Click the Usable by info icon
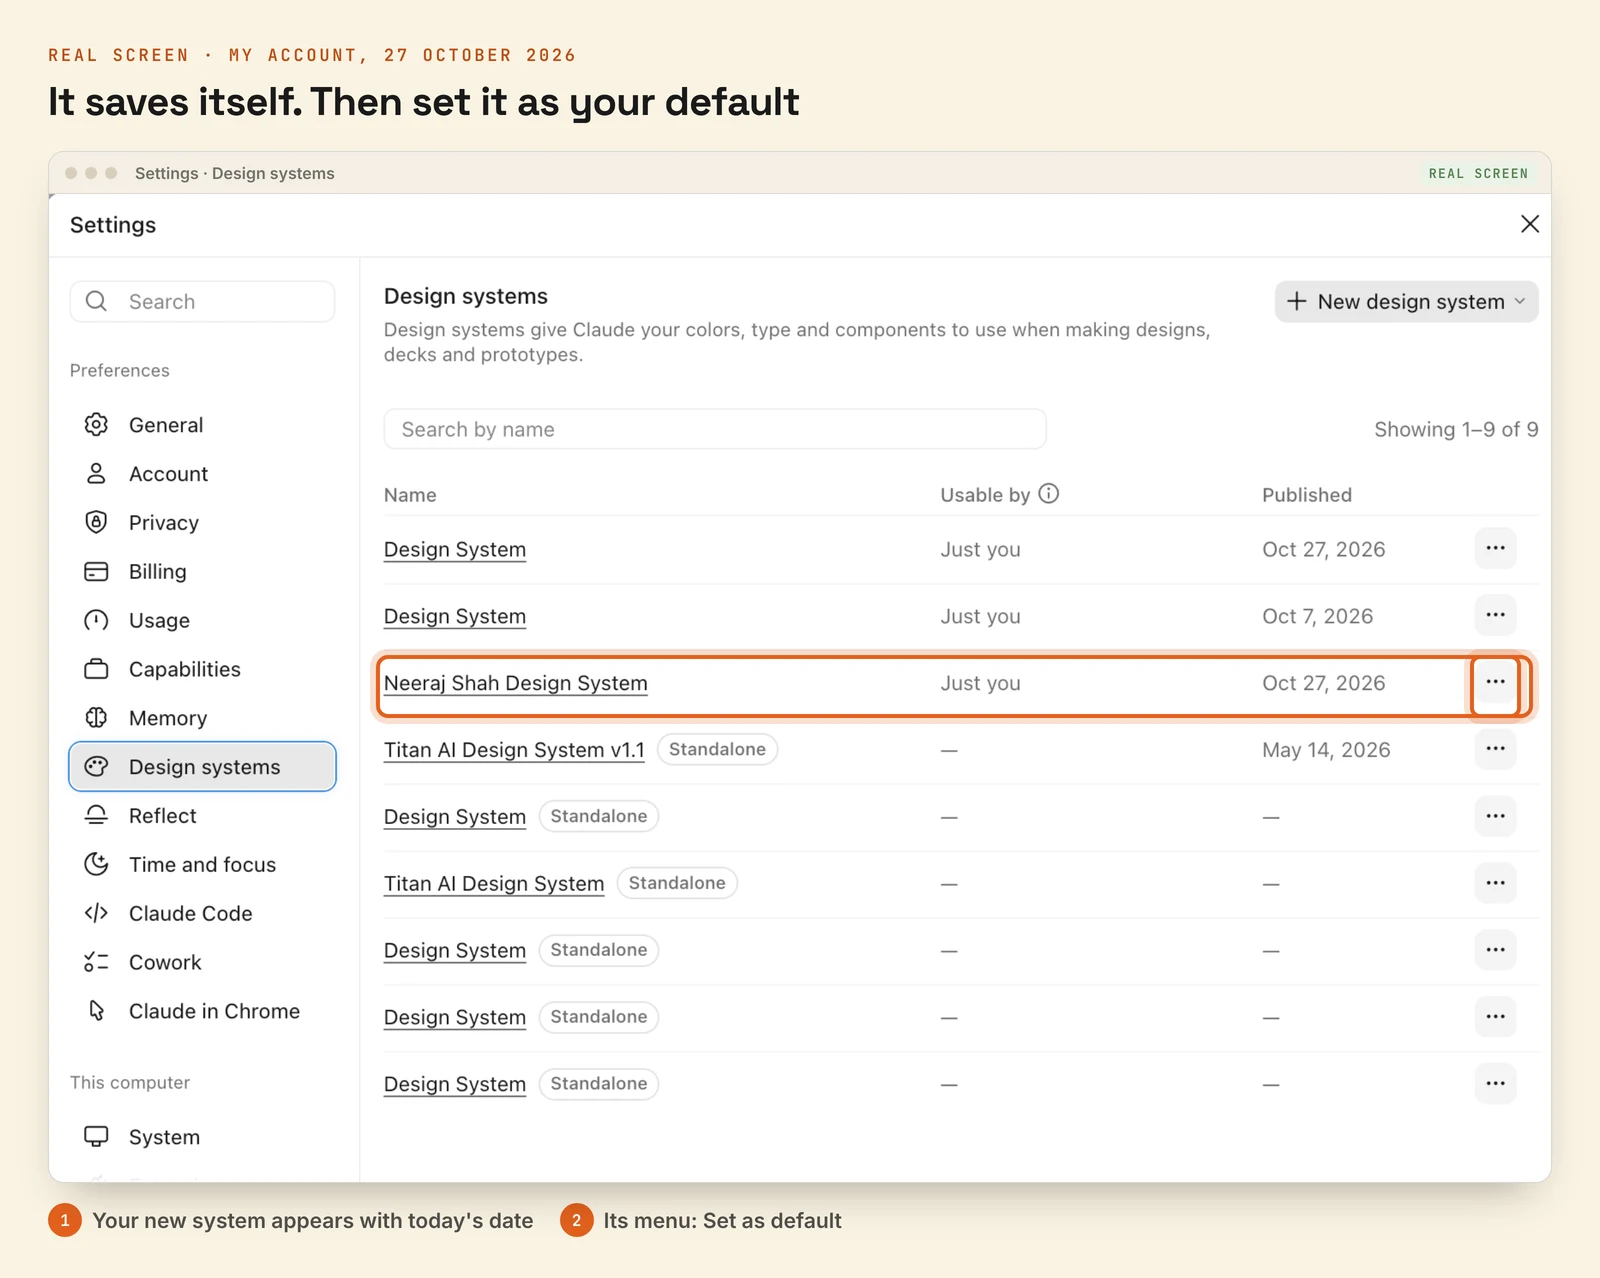Viewport: 1600px width, 1278px height. [1048, 494]
